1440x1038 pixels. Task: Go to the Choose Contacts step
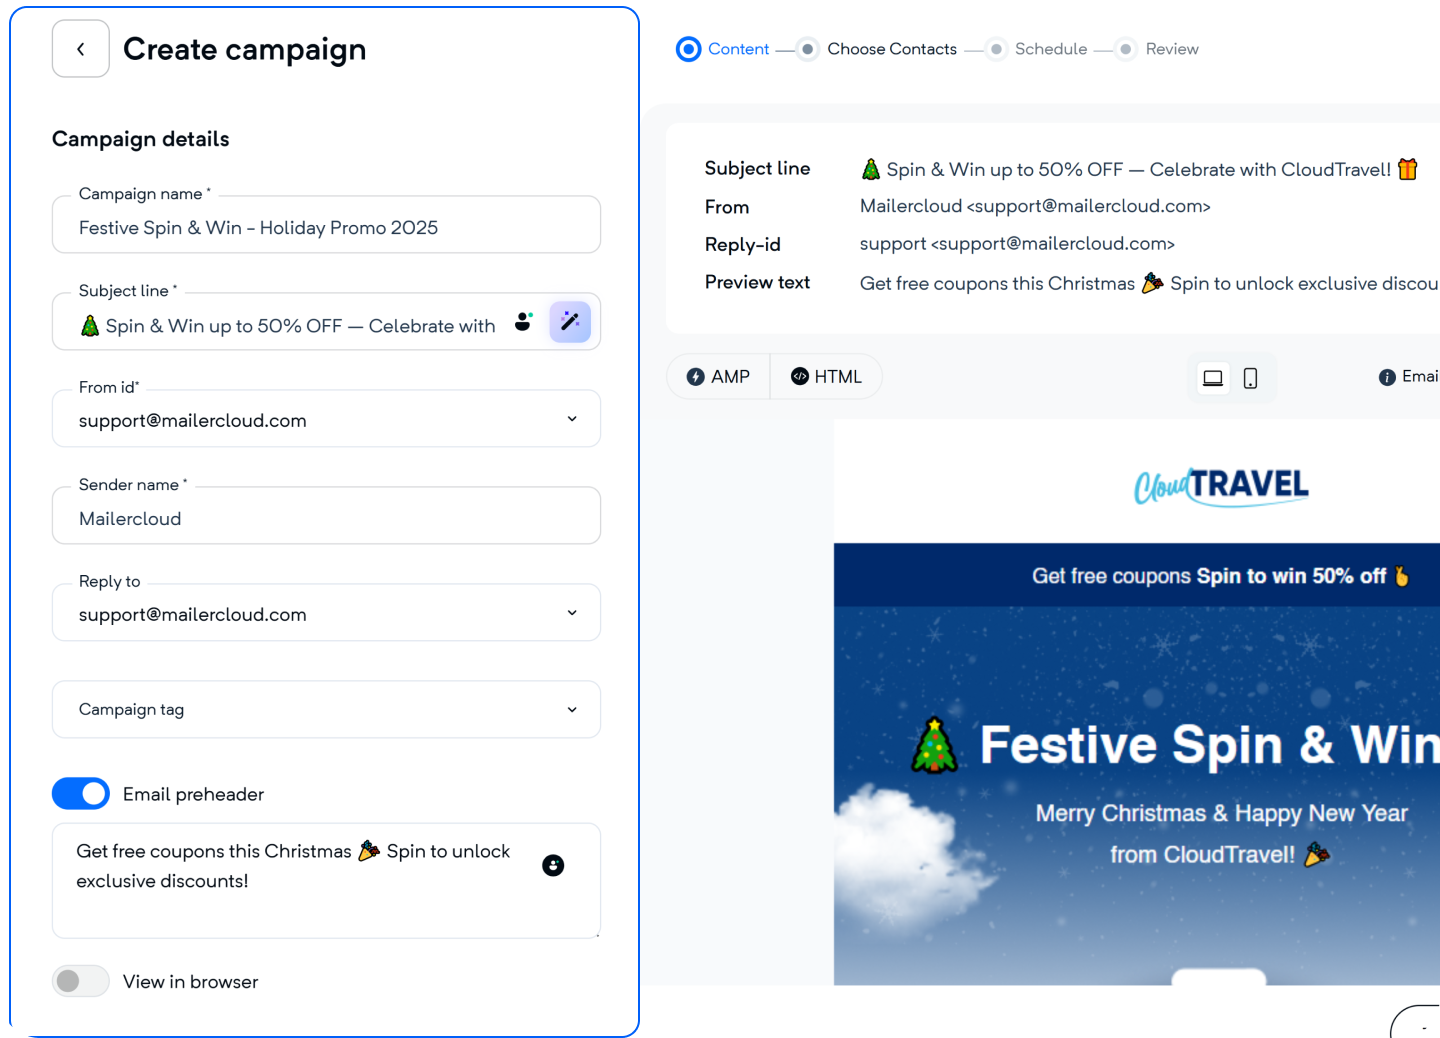point(877,49)
